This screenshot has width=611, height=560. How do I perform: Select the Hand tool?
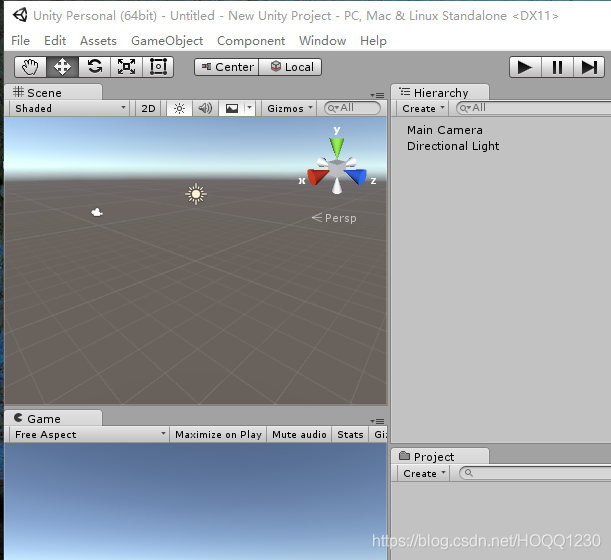30,67
